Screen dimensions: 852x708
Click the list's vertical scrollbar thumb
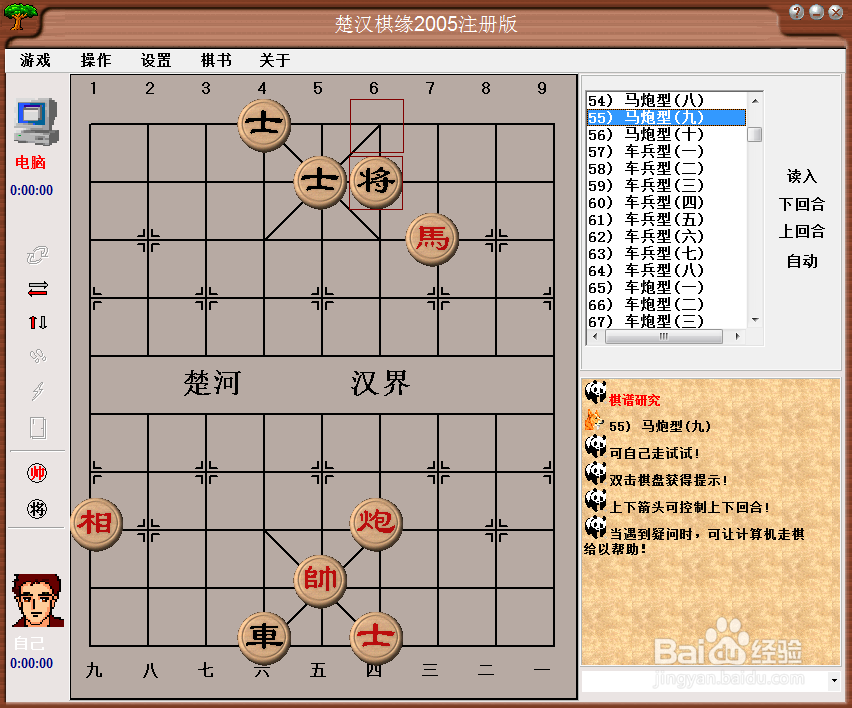click(x=755, y=134)
